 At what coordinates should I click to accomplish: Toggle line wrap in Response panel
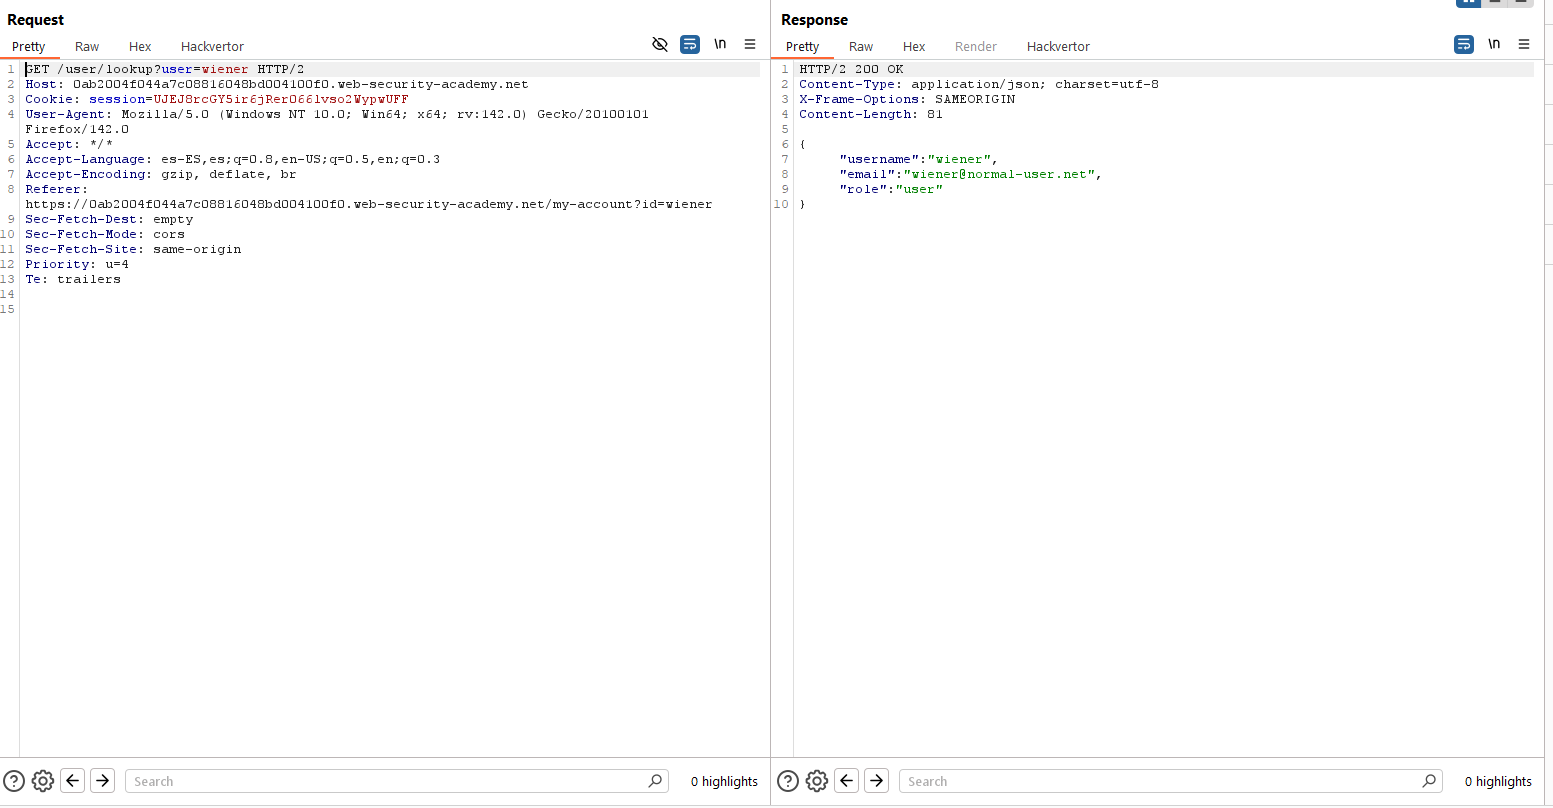pyautogui.click(x=1464, y=44)
